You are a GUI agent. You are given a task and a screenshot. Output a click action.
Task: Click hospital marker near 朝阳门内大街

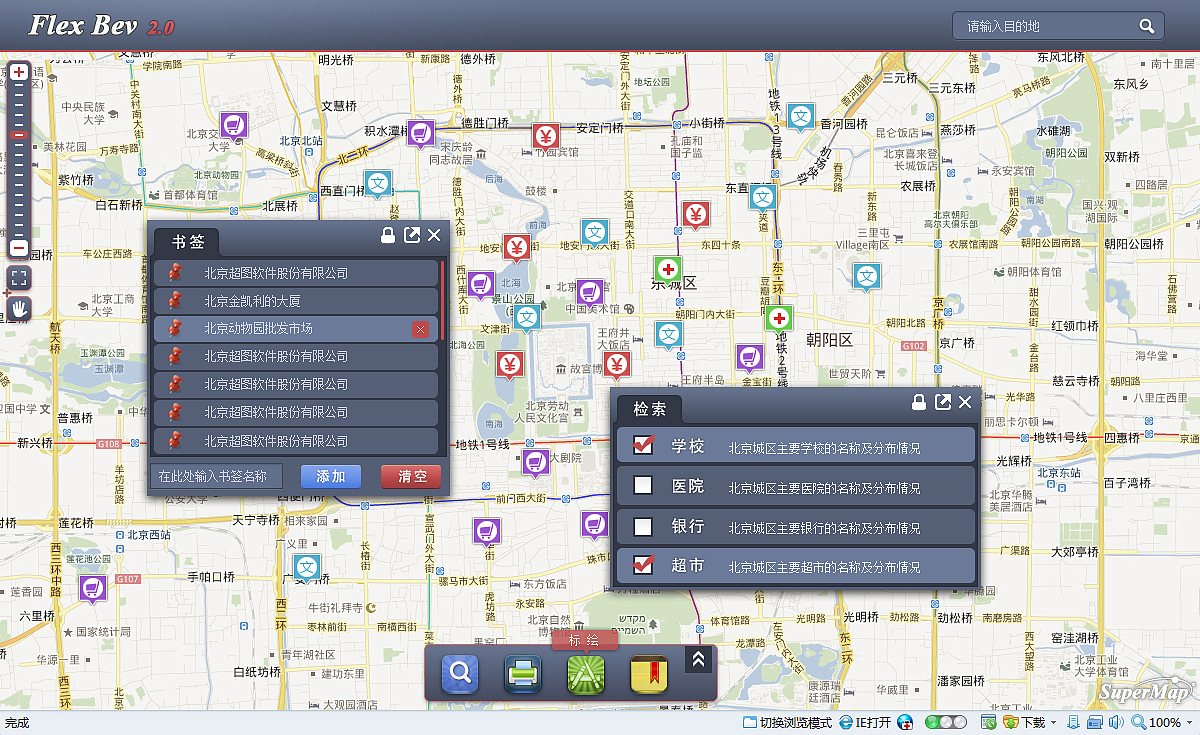pyautogui.click(x=779, y=320)
